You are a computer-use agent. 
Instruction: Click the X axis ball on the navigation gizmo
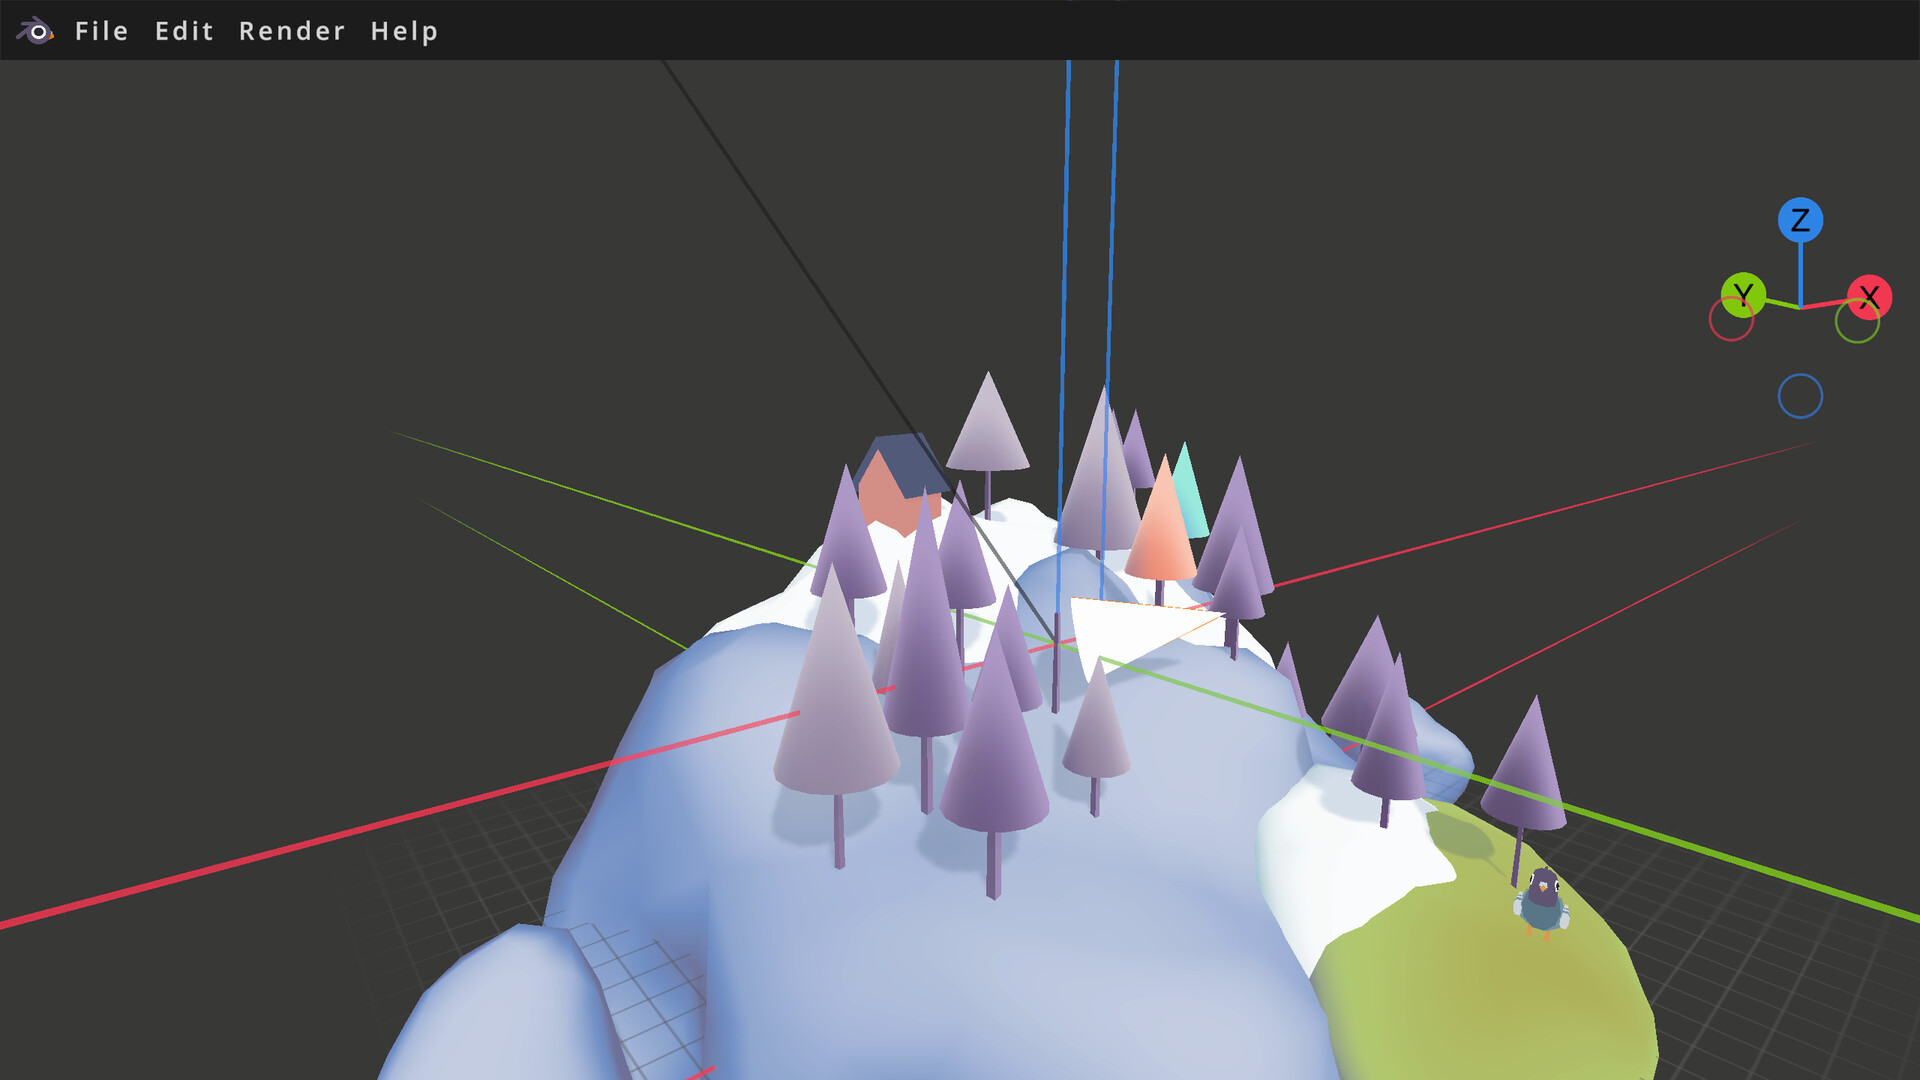[x=1869, y=296]
